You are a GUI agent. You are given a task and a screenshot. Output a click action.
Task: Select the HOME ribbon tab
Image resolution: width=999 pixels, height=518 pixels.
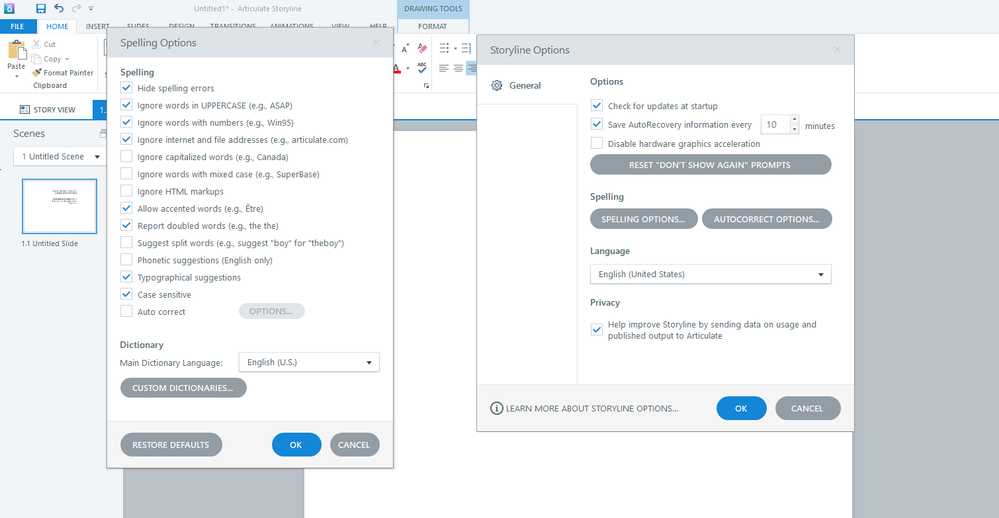click(57, 27)
